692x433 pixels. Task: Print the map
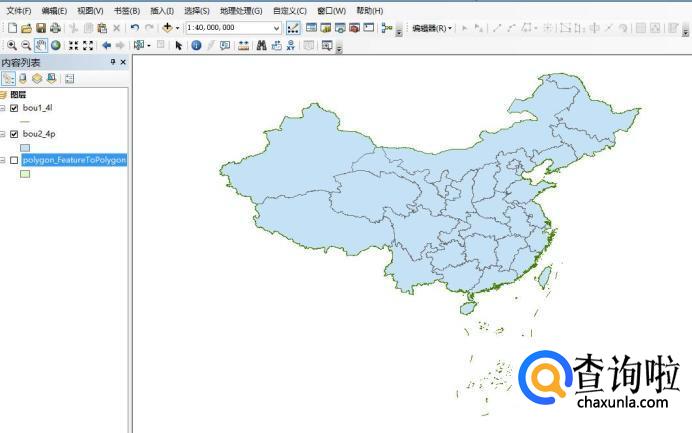click(55, 28)
